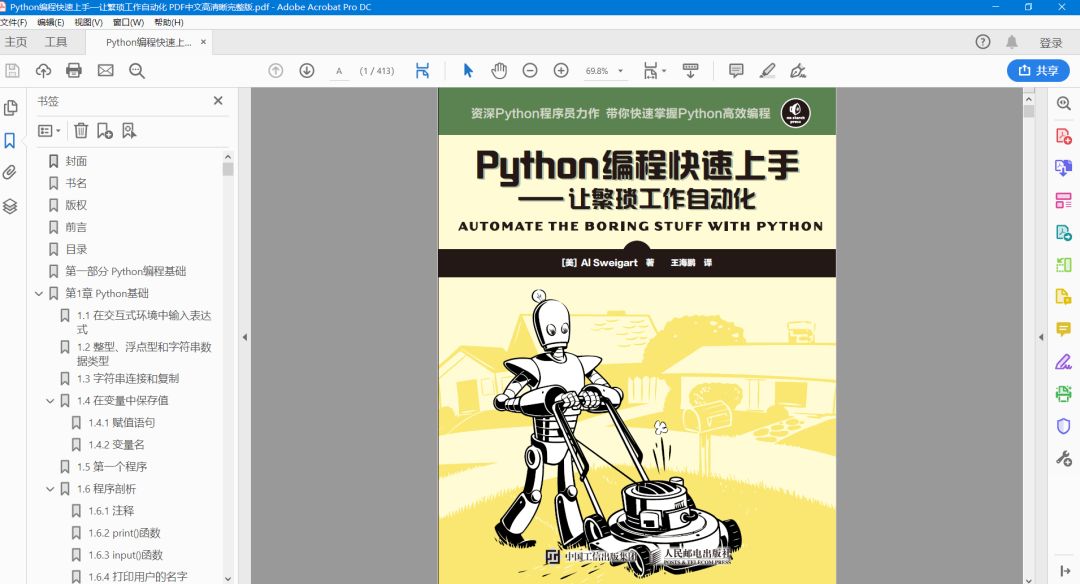
Task: Open the bookmark options dropdown
Action: pos(49,130)
